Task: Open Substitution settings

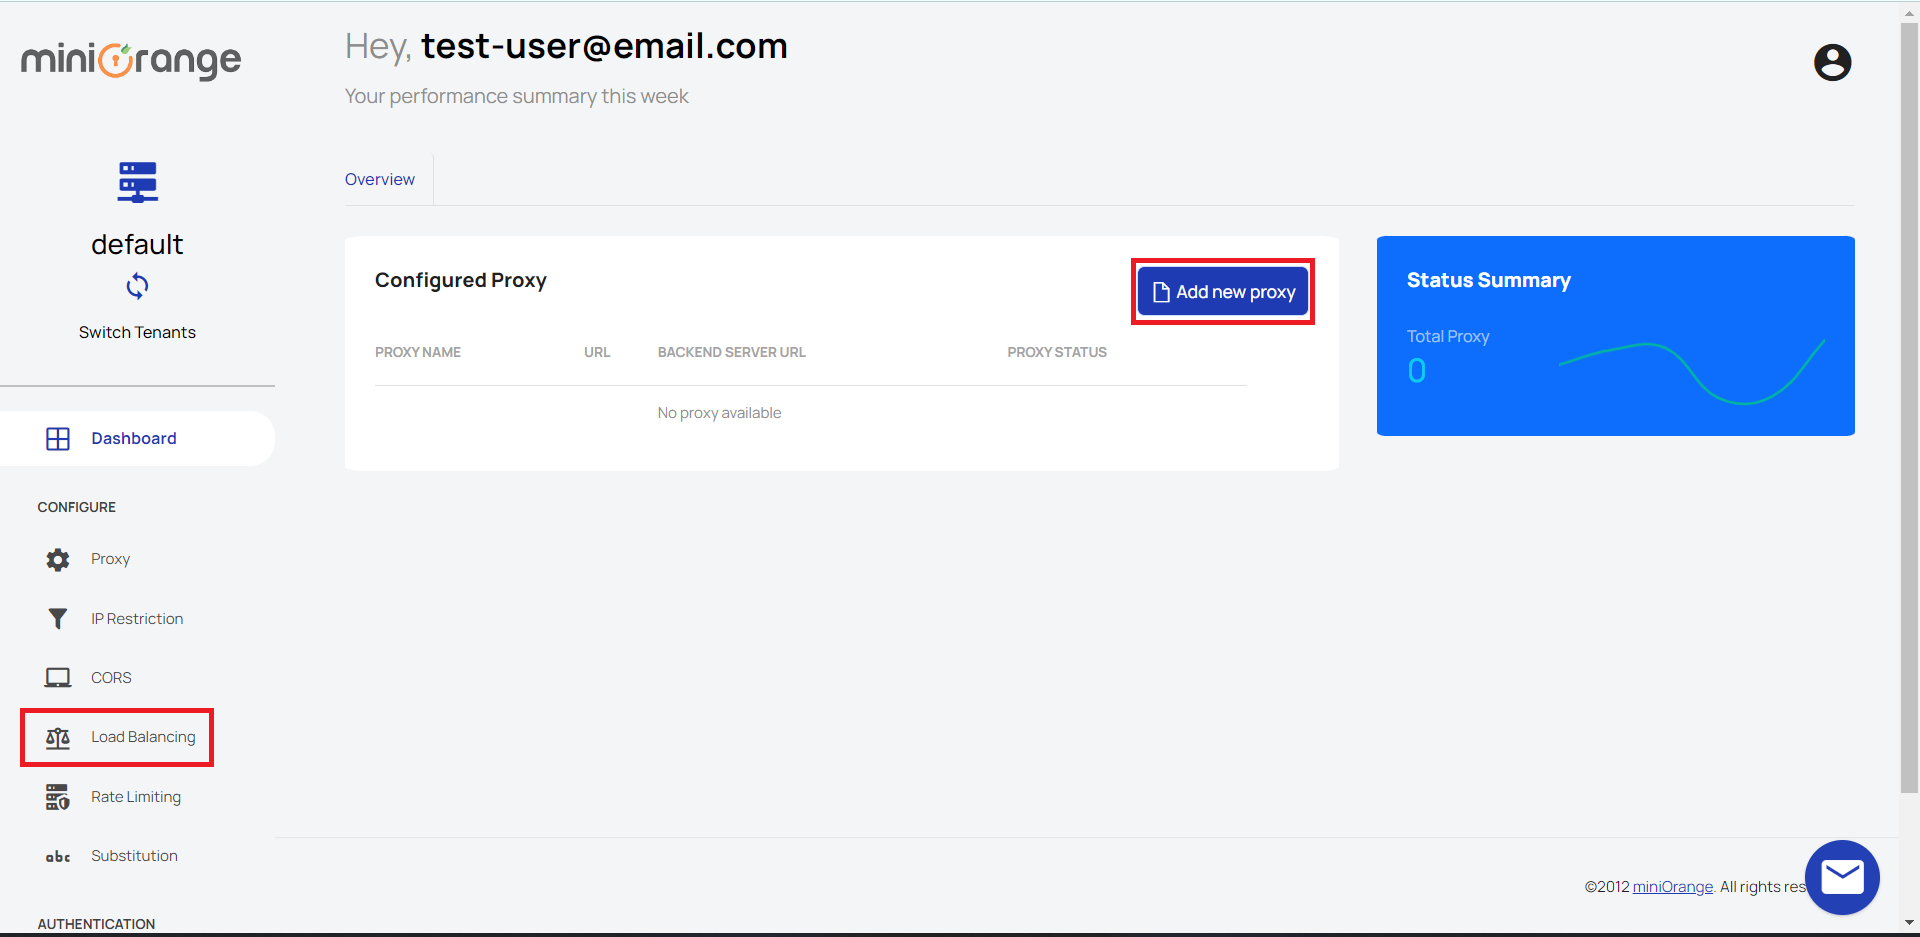Action: [x=134, y=856]
